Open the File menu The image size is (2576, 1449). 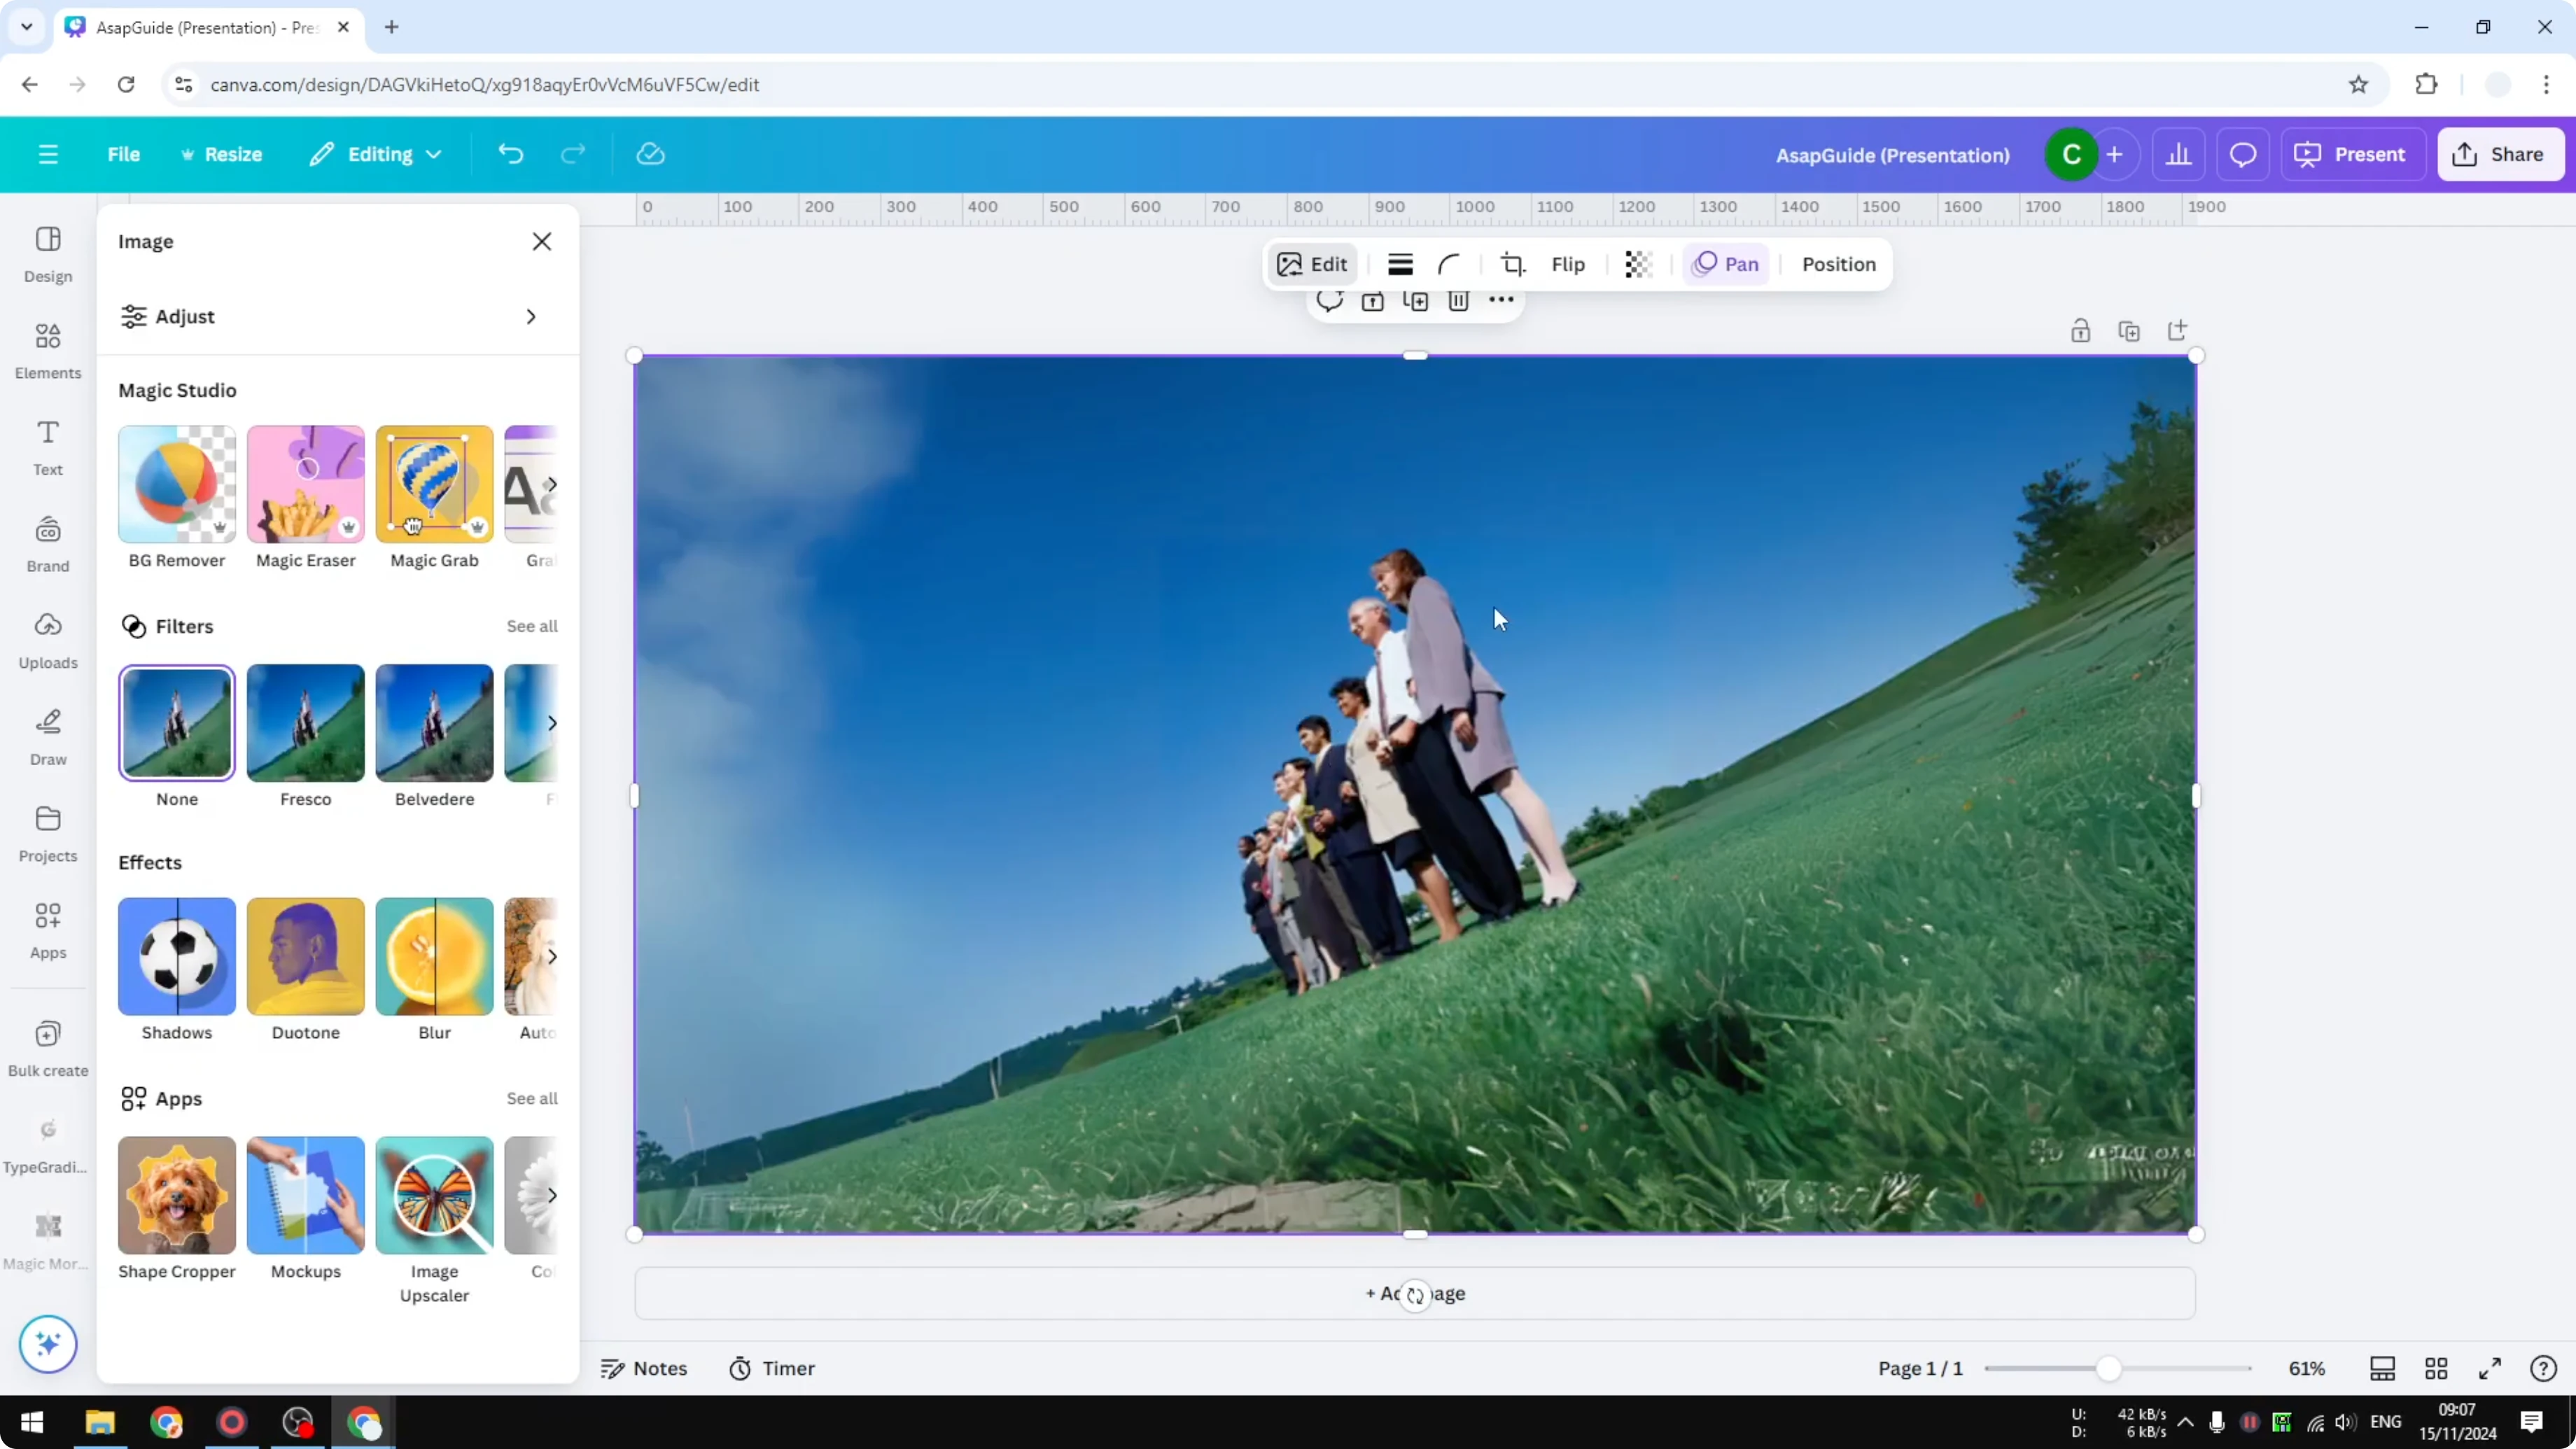tap(124, 154)
